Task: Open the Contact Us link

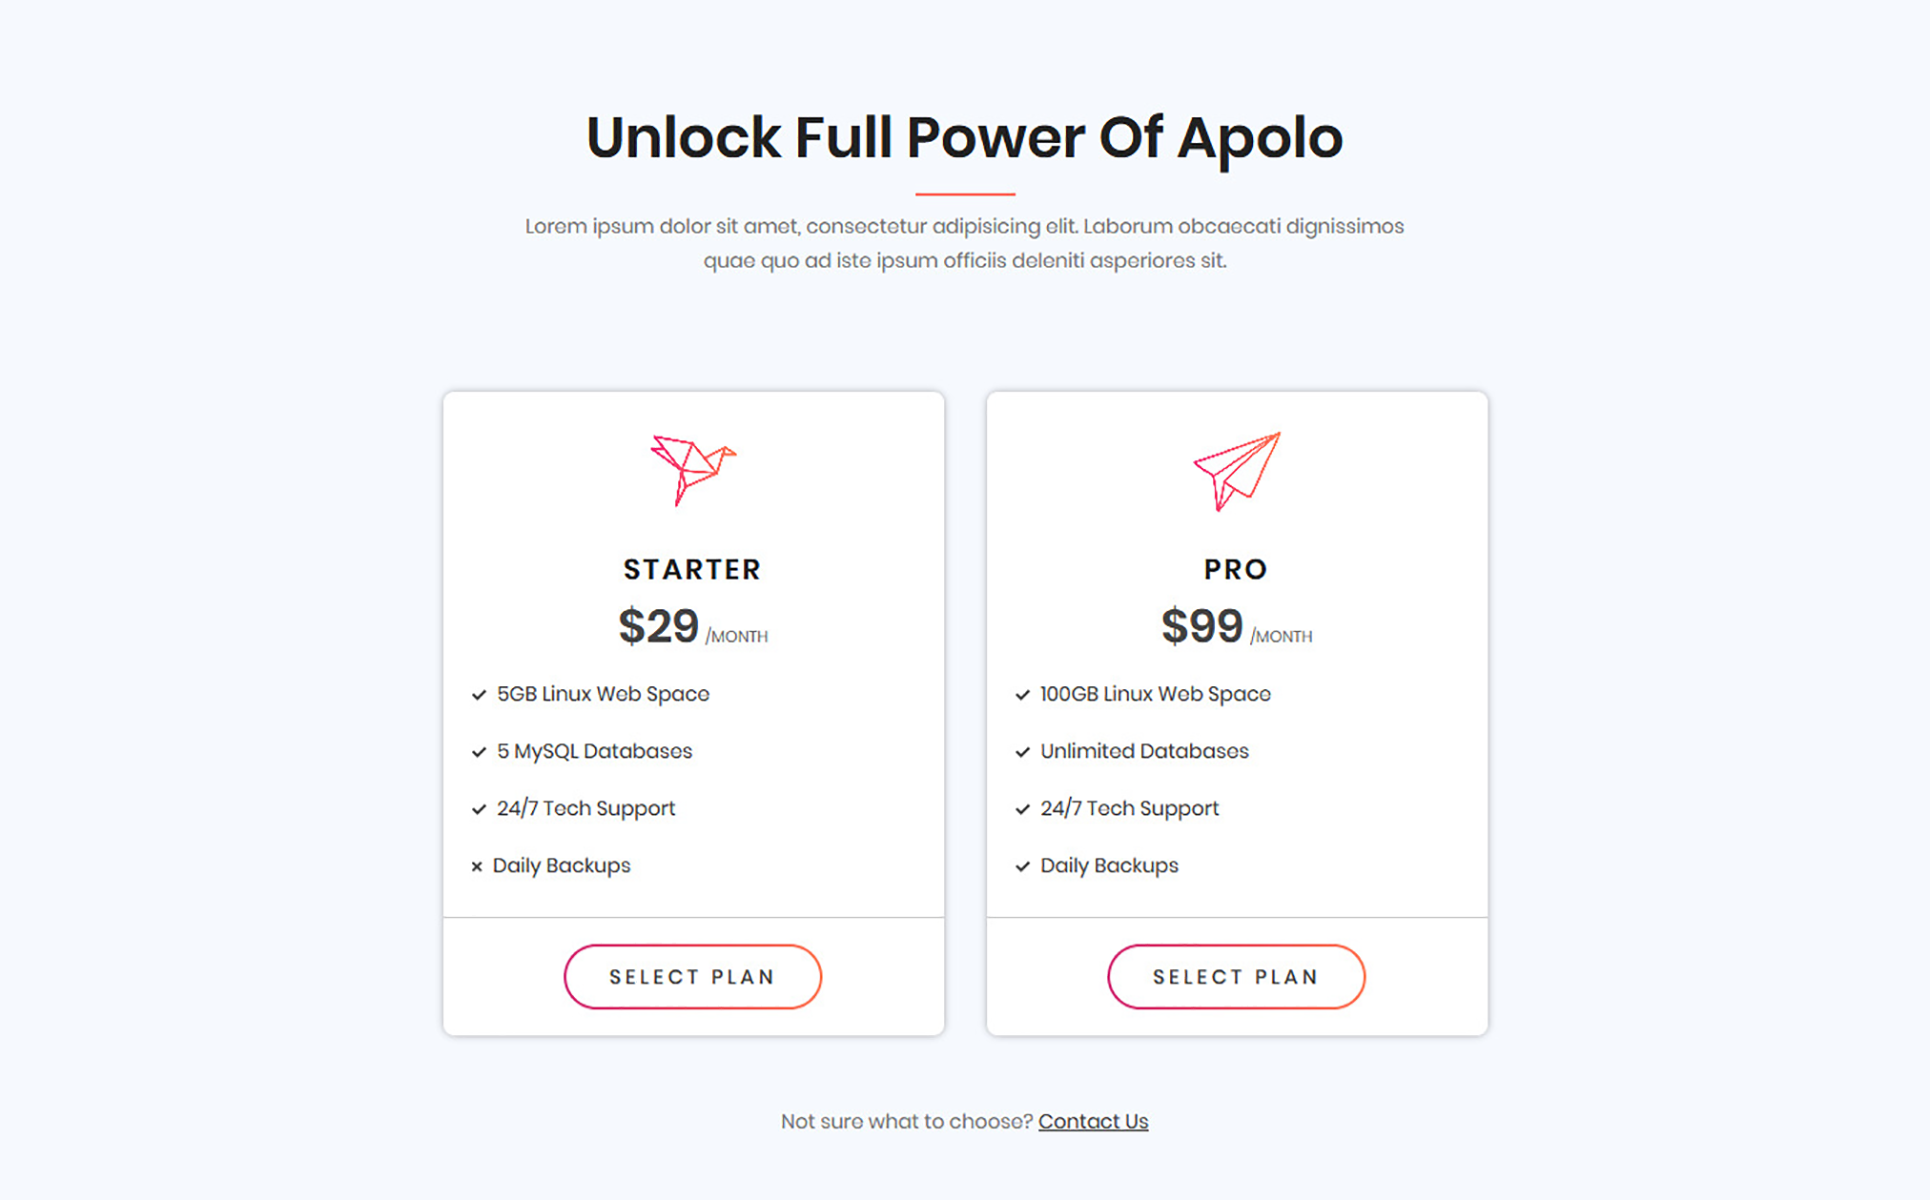Action: 1093,1122
